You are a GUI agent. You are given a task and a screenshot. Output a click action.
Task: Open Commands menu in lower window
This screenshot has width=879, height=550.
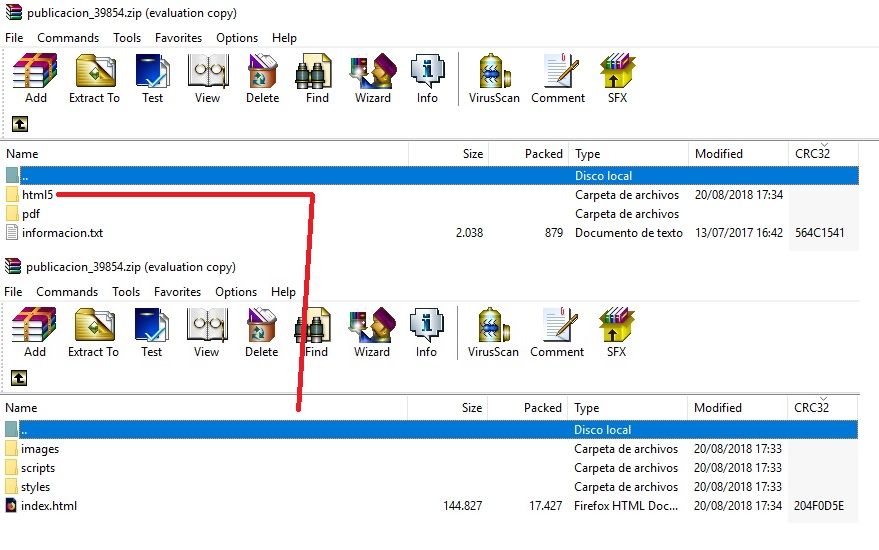(x=67, y=292)
